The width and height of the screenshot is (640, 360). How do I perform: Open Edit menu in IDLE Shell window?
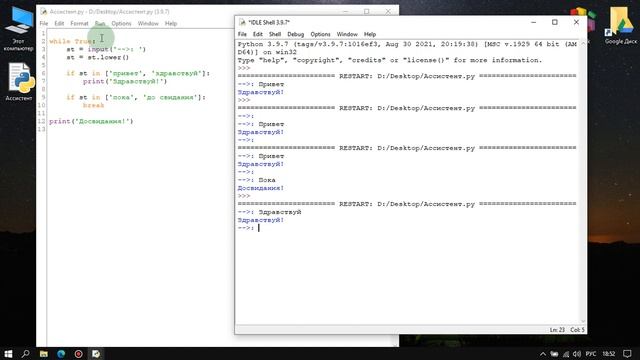[x=258, y=34]
